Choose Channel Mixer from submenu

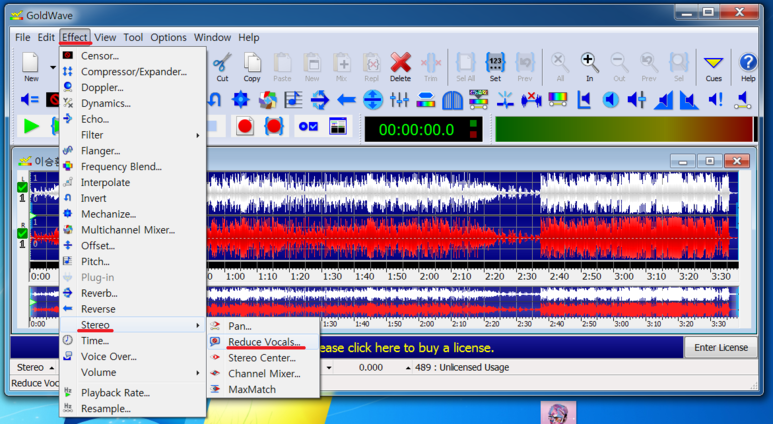pyautogui.click(x=264, y=374)
